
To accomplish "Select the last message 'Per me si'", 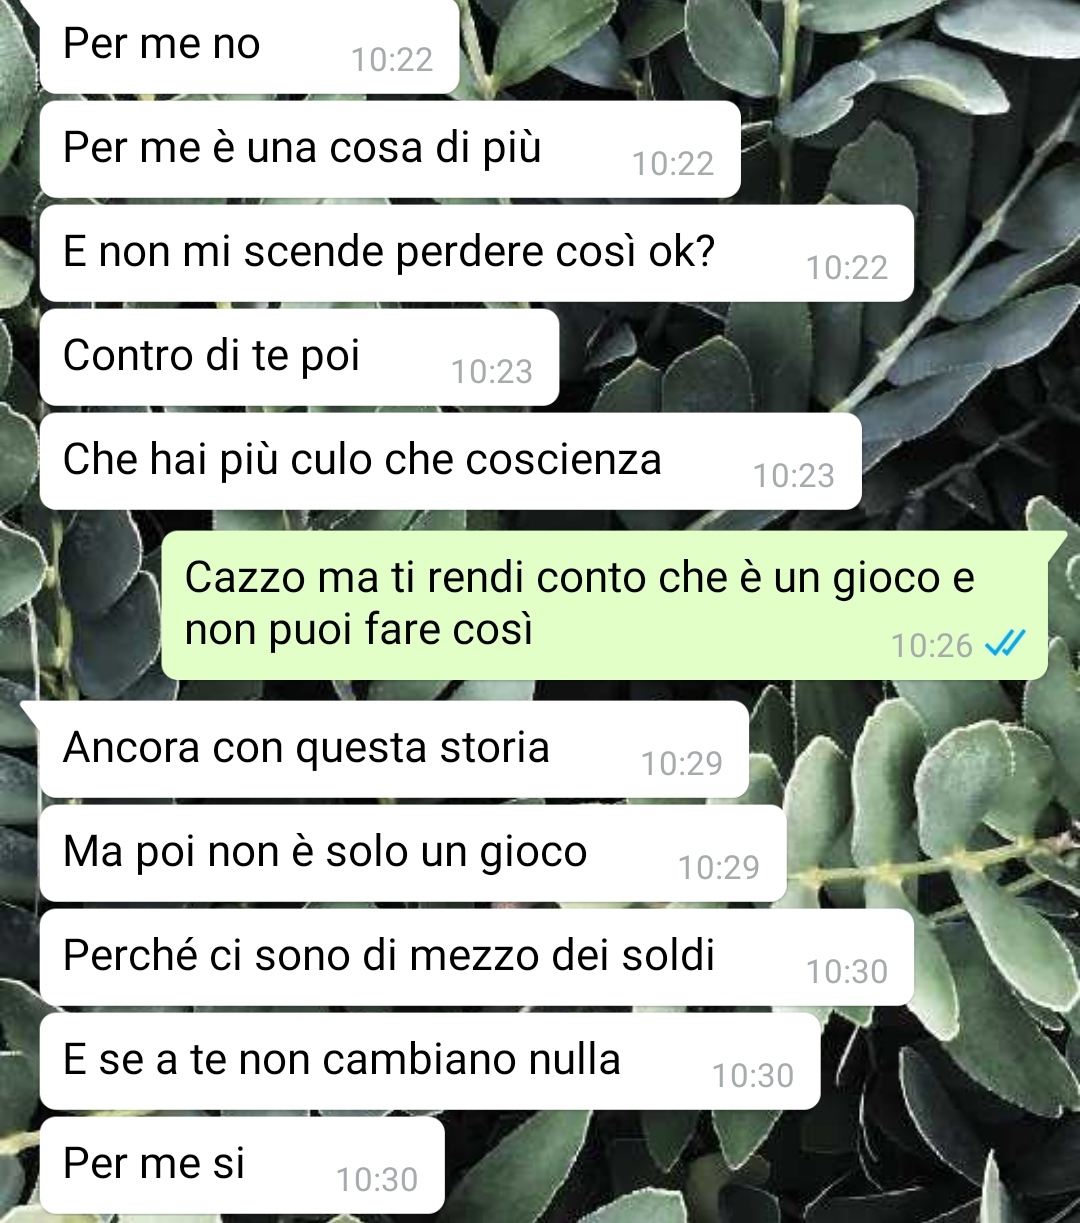I will point(242,1165).
